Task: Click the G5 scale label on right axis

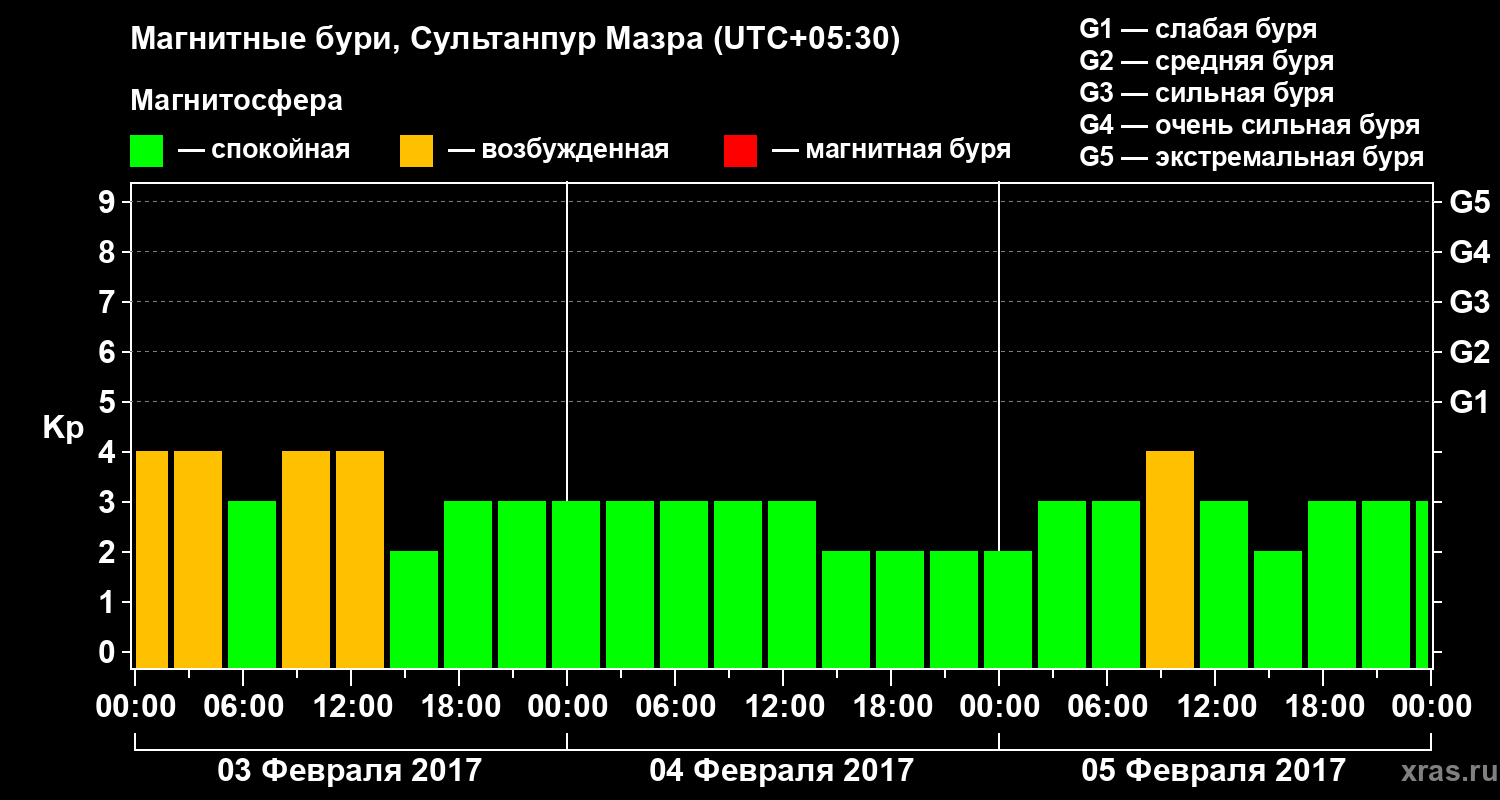Action: tap(1469, 203)
